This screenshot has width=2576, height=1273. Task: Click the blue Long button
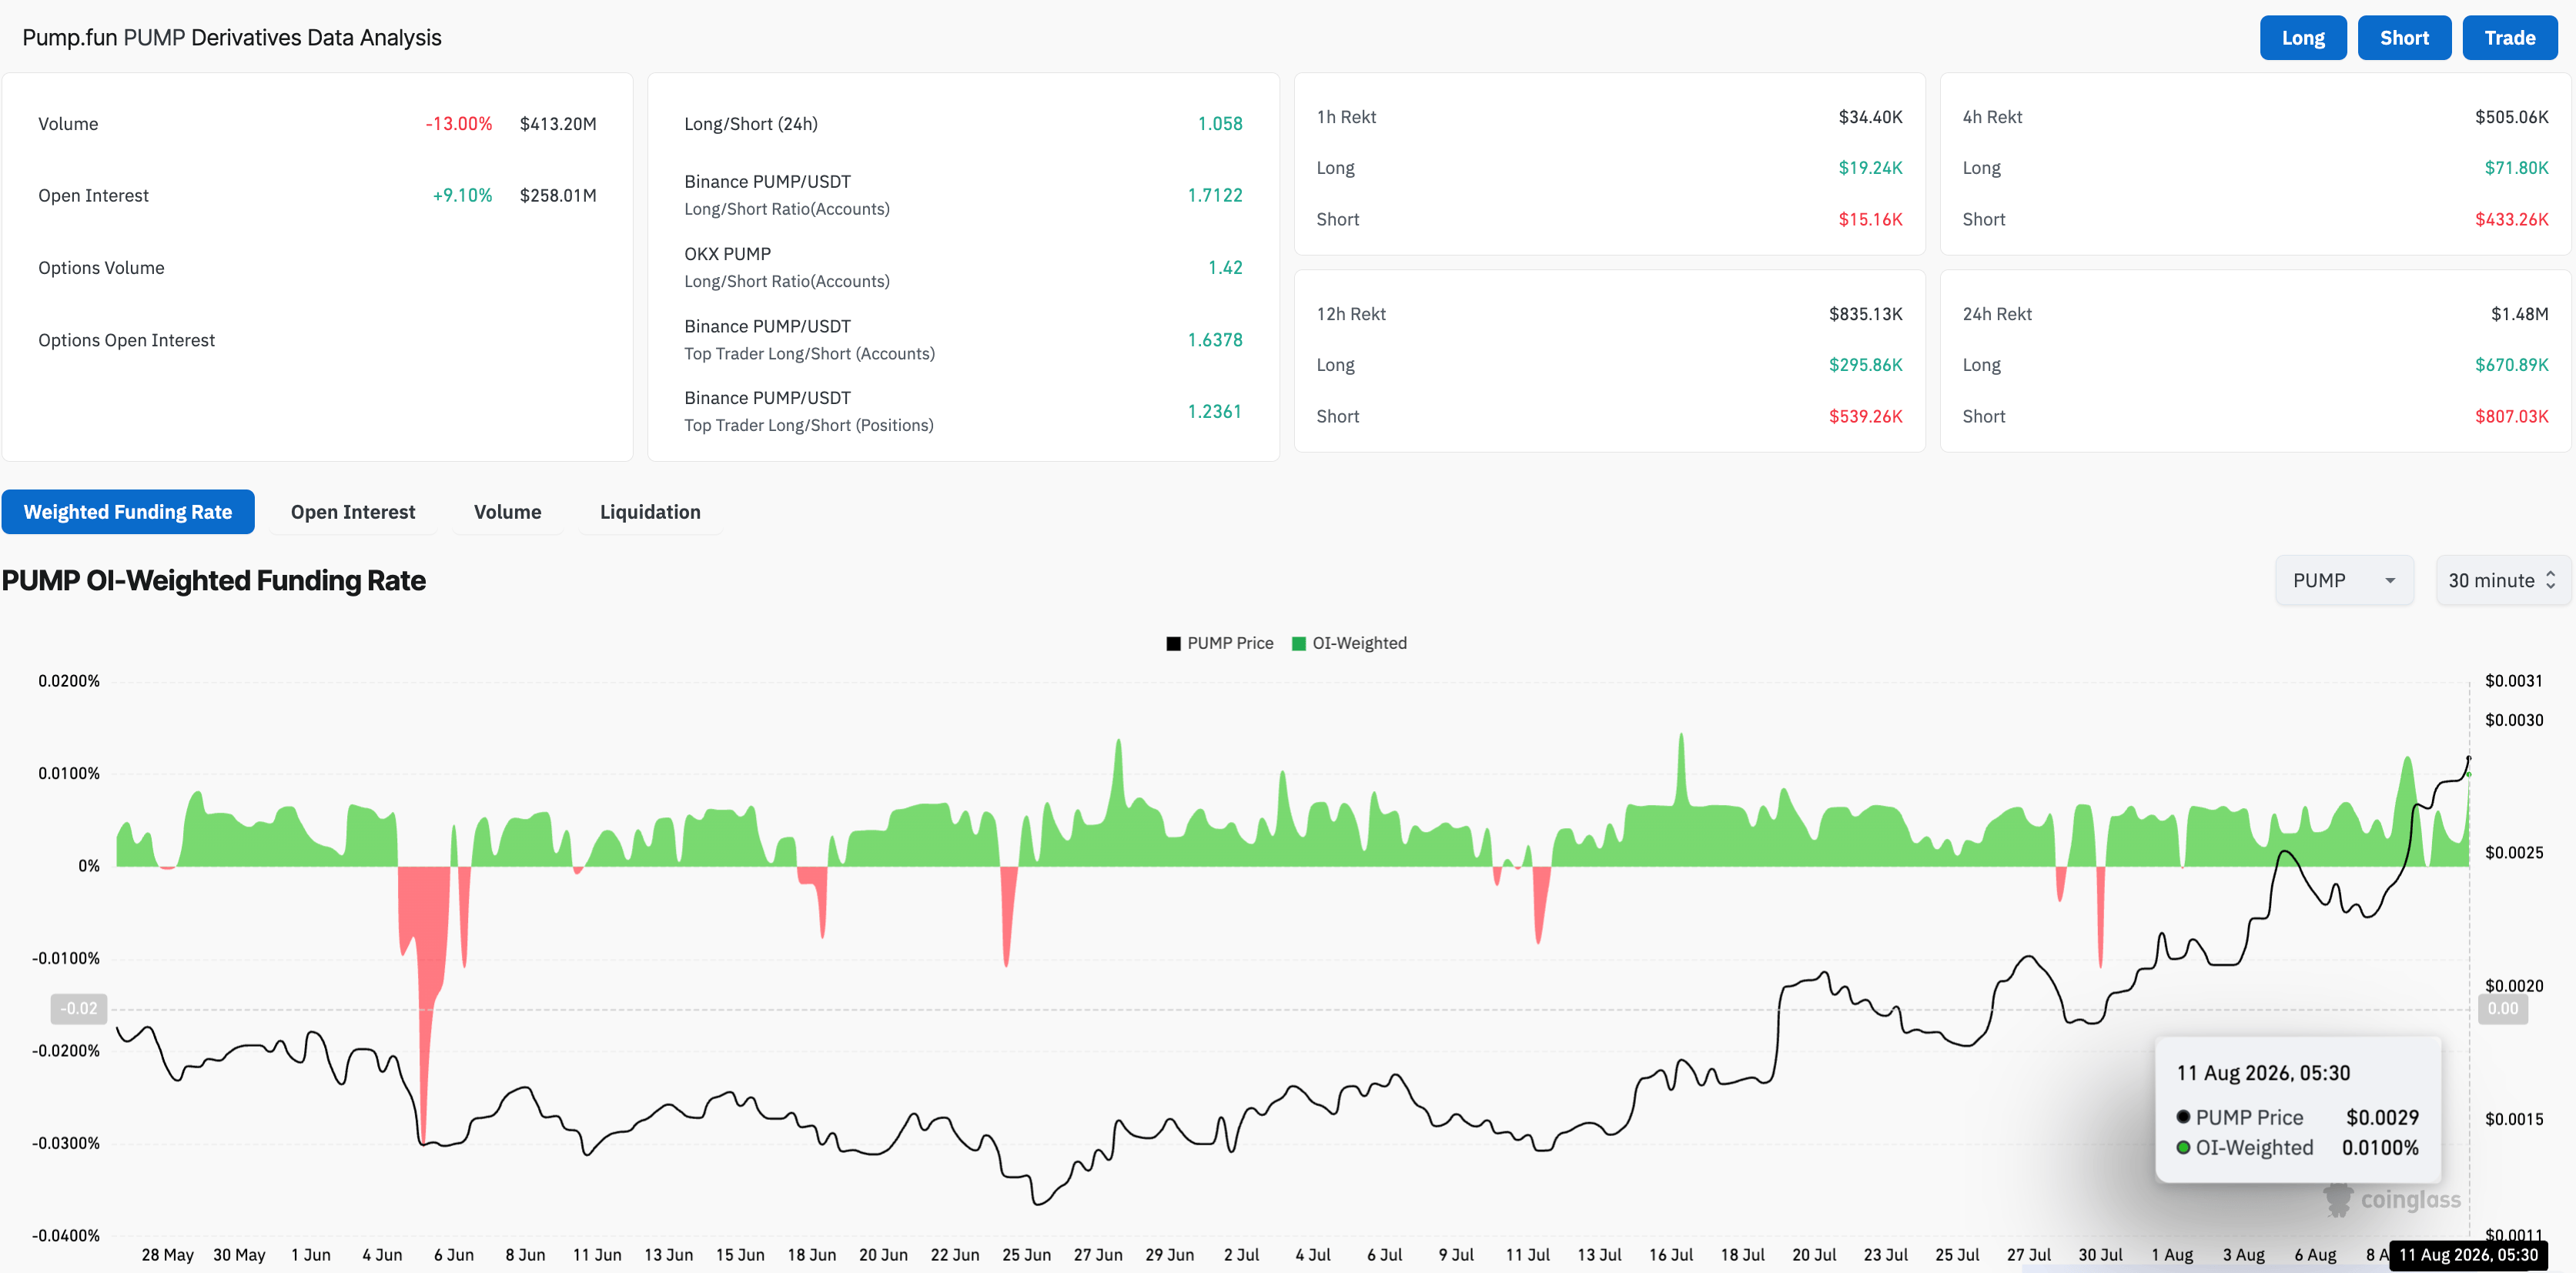2302,38
